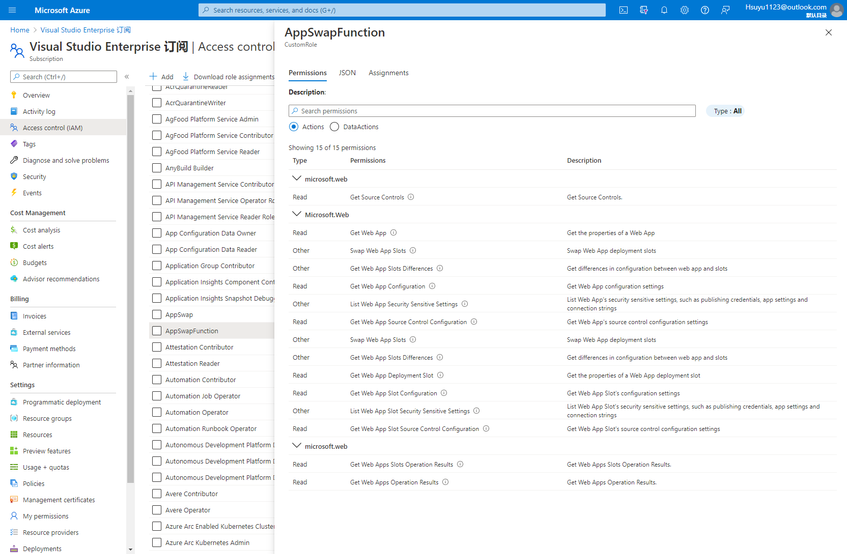Click Download role assignments
Viewport: 847px width, 554px height.
[228, 77]
